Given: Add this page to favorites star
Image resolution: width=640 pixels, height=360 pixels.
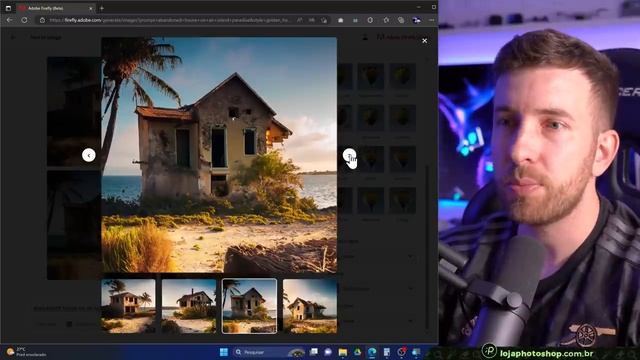Looking at the screenshot, I should click(x=324, y=20).
